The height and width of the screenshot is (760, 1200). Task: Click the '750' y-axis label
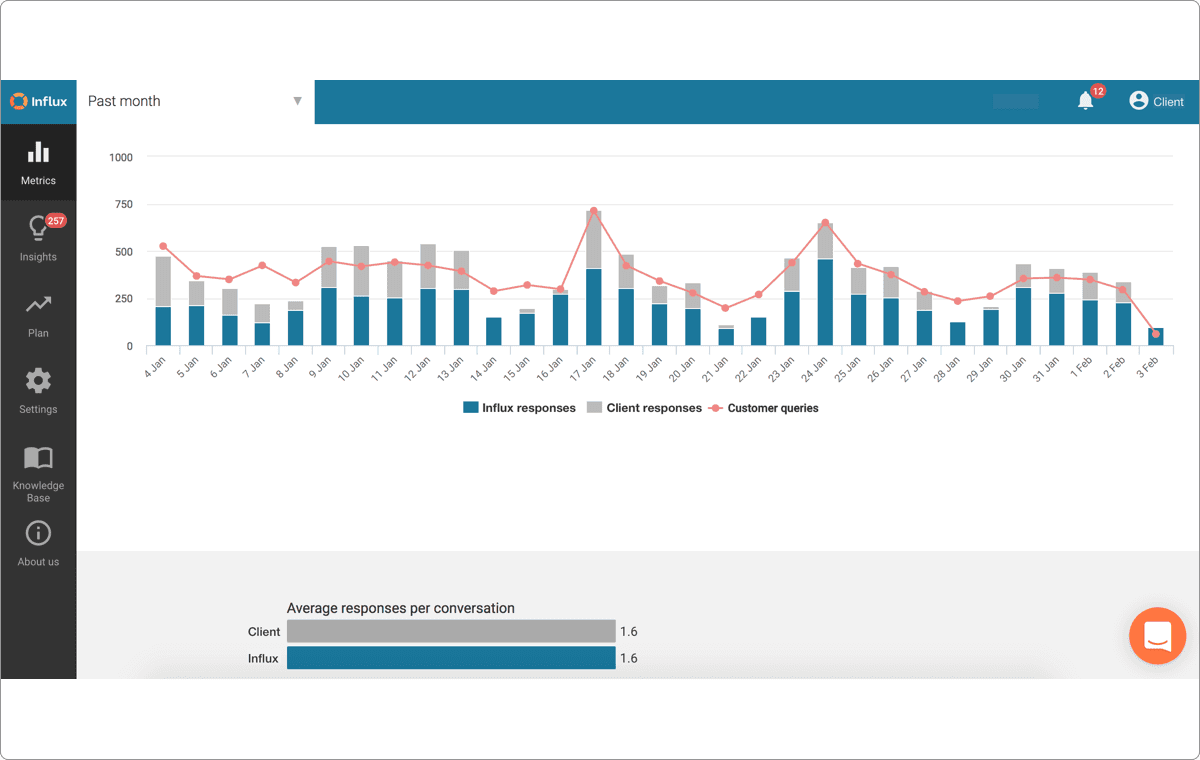123,204
